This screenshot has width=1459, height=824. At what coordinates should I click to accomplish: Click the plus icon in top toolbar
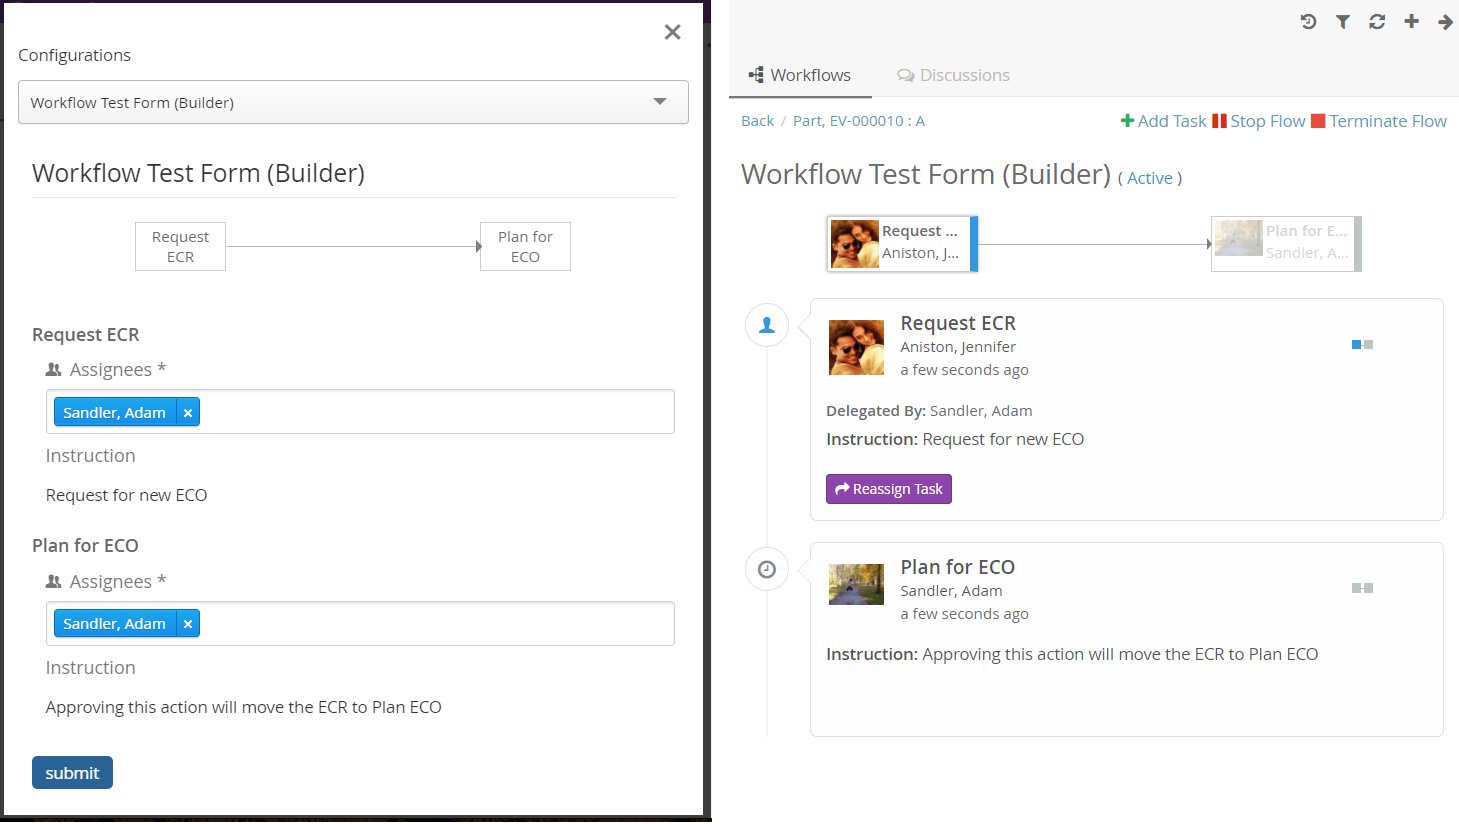1411,21
